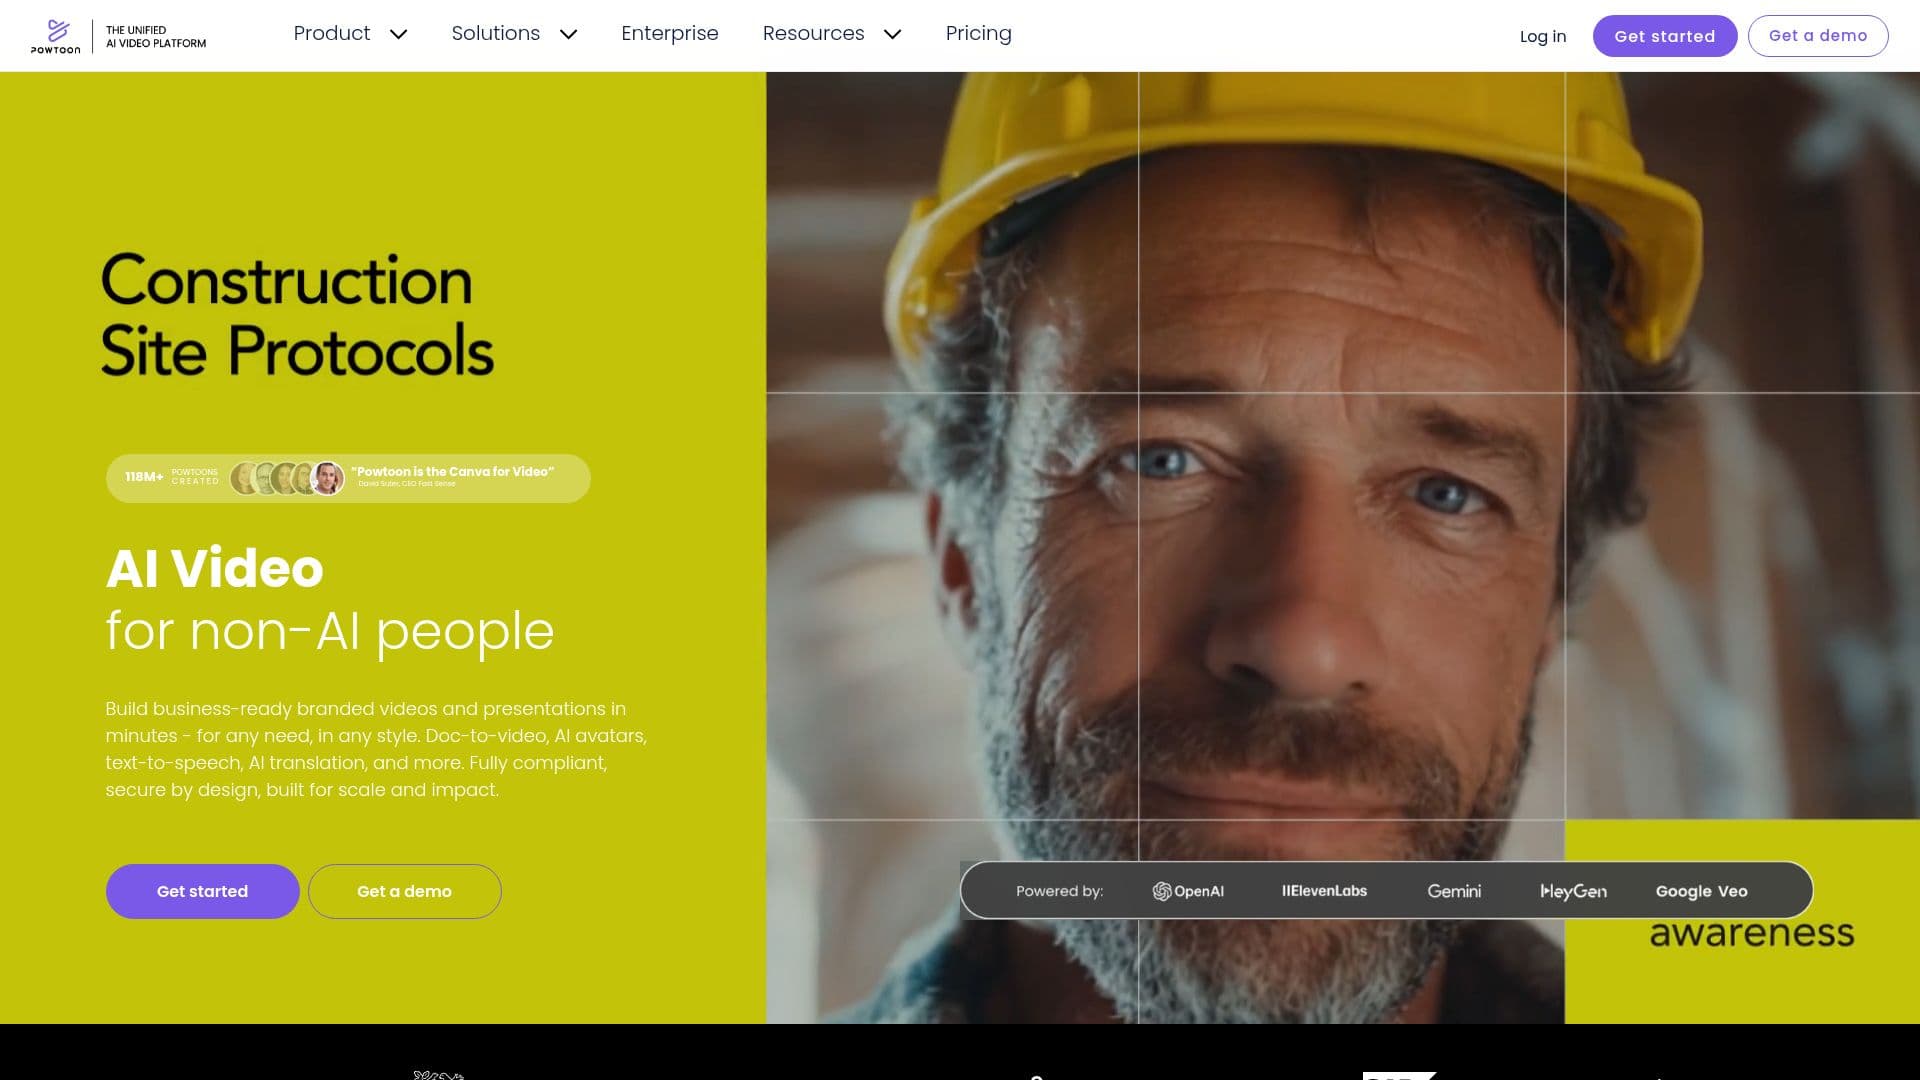
Task: Click the "AI Video" headline
Action: point(214,568)
